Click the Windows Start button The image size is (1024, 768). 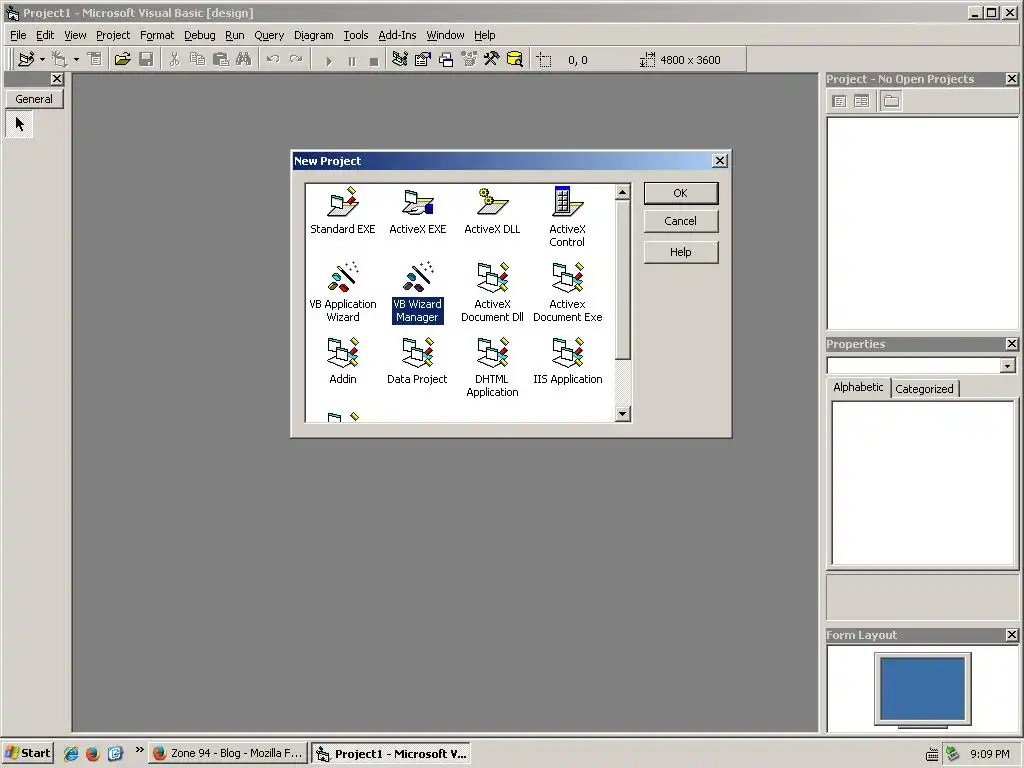tap(28, 753)
